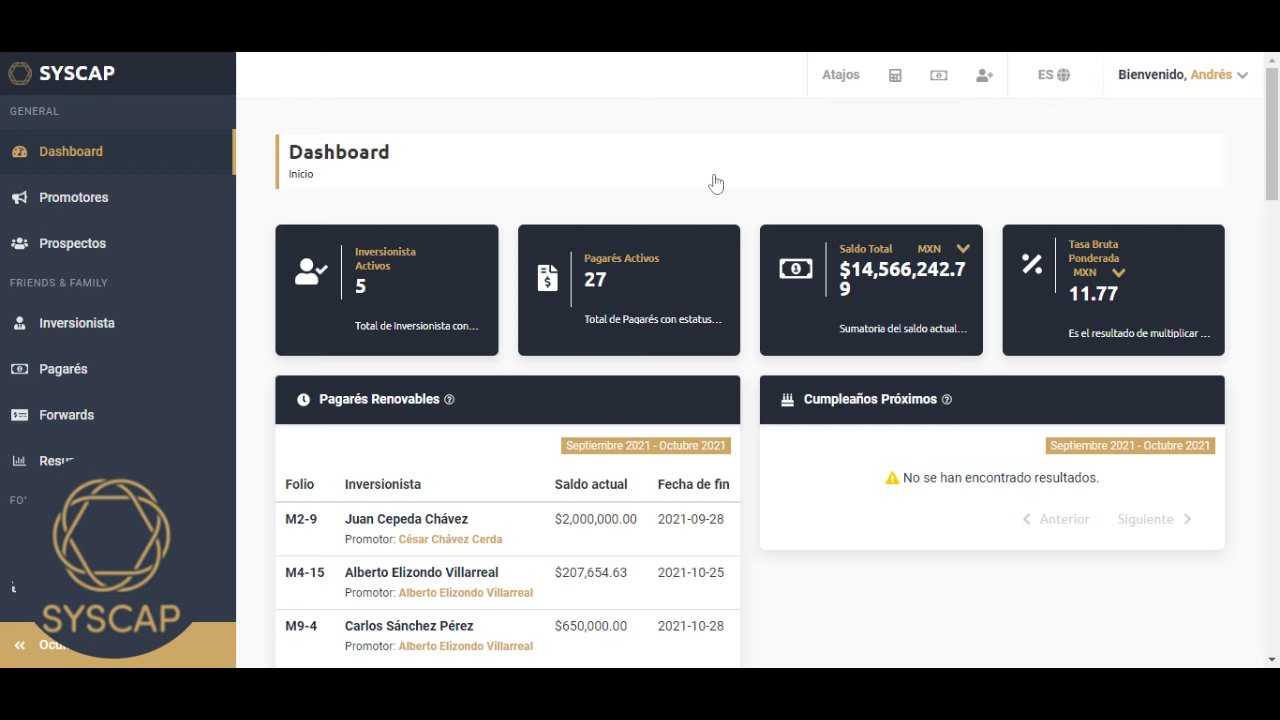Open the calculator shortcut icon
The height and width of the screenshot is (720, 1280).
pyautogui.click(x=895, y=75)
